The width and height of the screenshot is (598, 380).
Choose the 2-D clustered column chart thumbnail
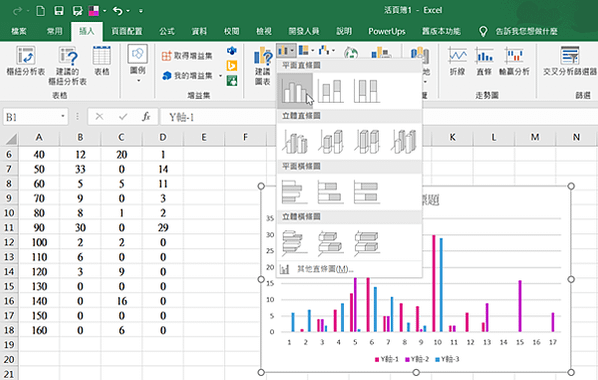coord(295,91)
